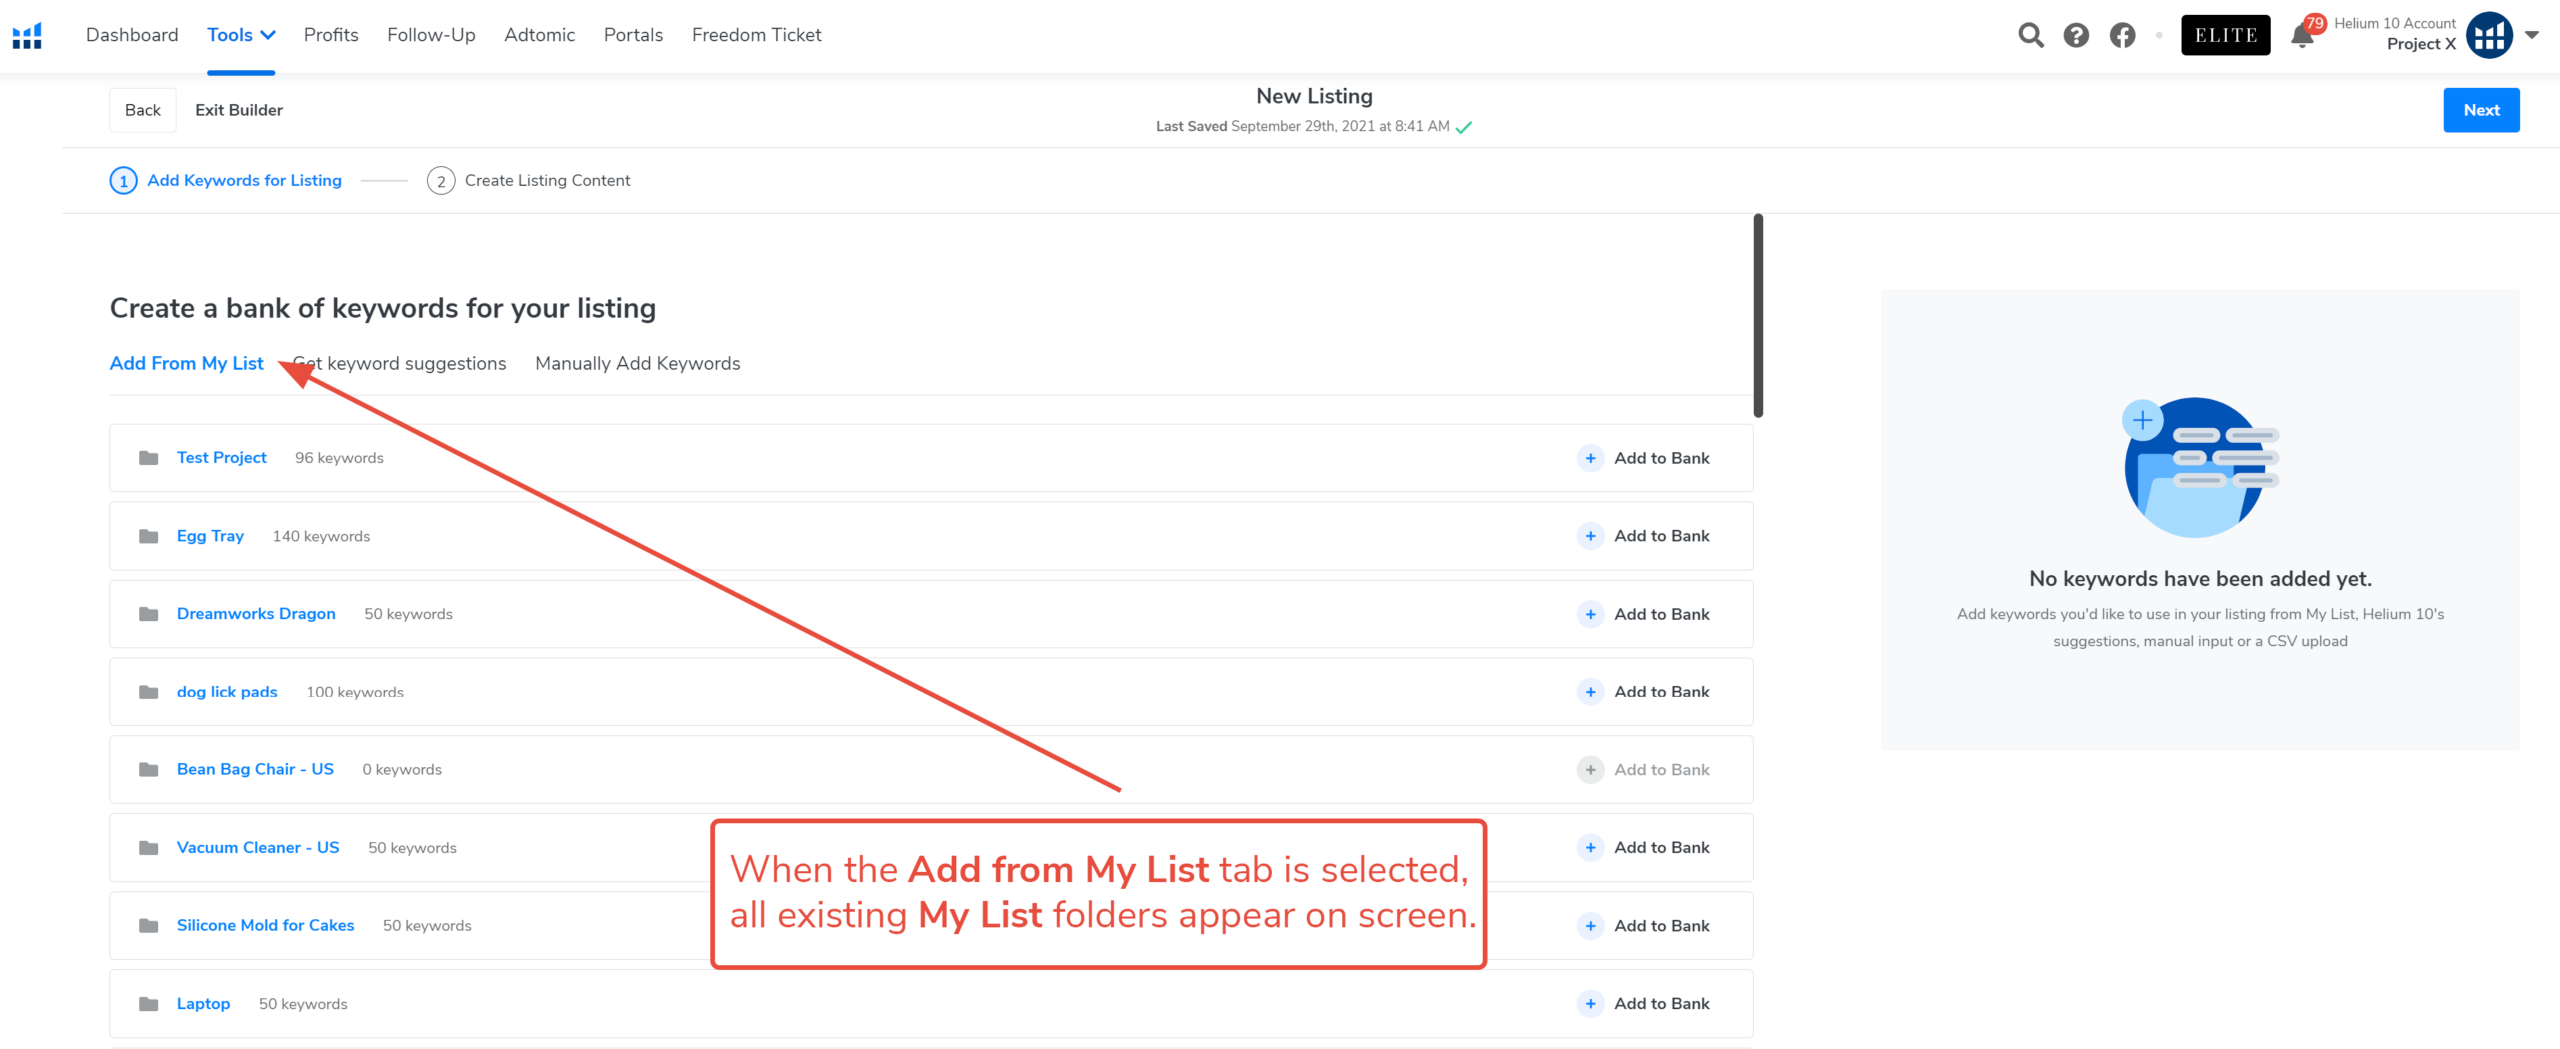2560x1049 pixels.
Task: Open the search magnifier icon
Action: [2031, 35]
